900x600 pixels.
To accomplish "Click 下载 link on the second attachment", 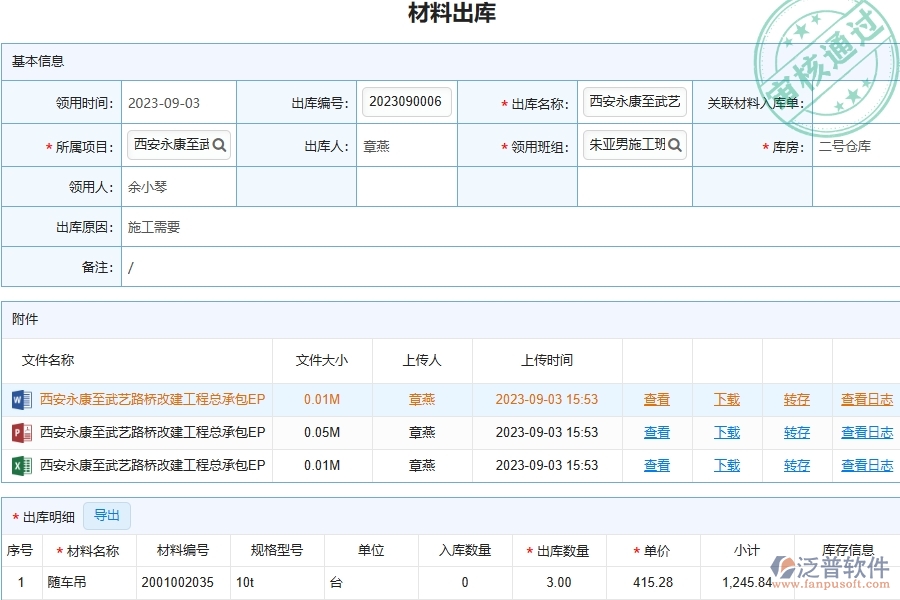I will [726, 432].
